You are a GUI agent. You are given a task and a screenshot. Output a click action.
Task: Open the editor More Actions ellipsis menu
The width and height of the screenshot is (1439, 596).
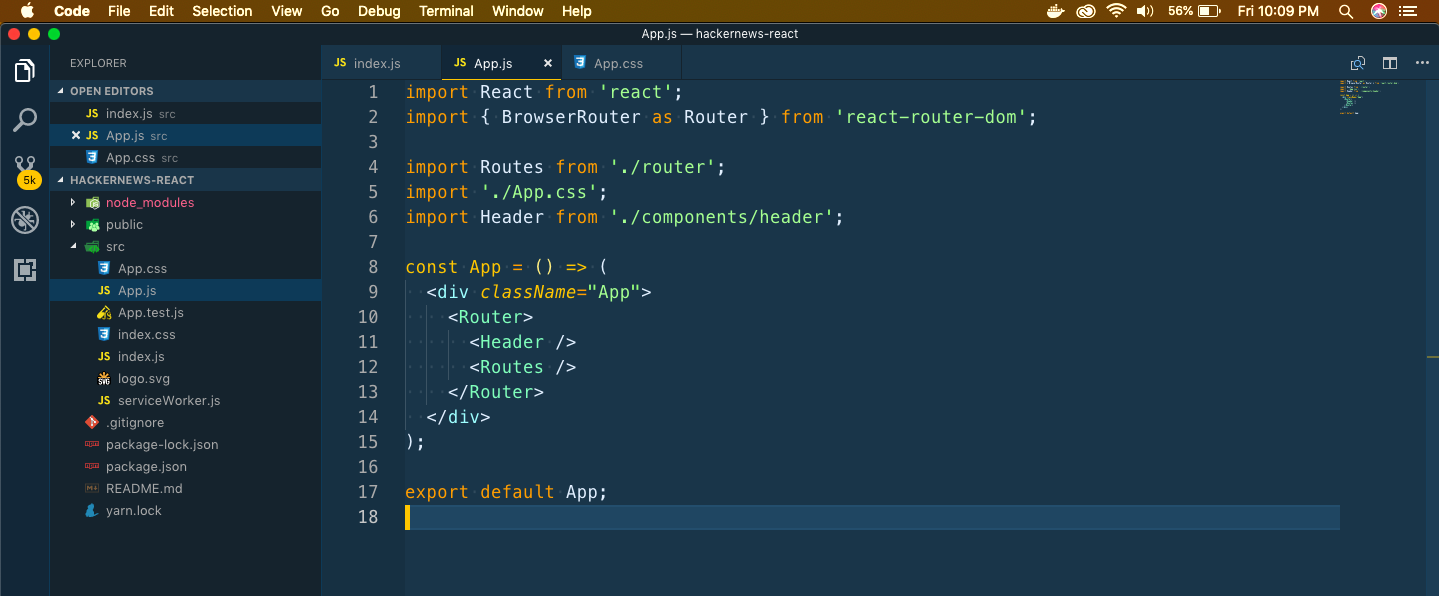[x=1422, y=63]
